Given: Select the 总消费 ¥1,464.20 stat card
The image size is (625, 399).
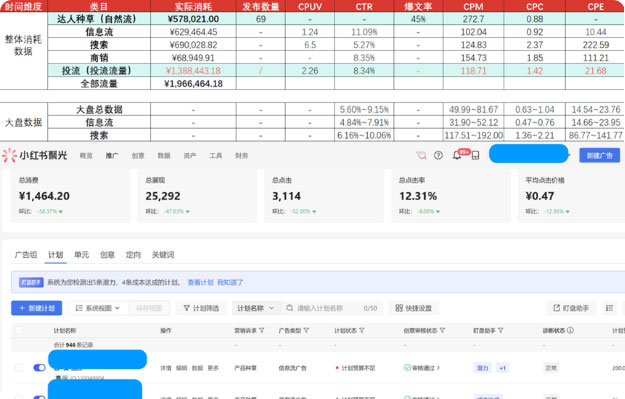Looking at the screenshot, I should click(71, 195).
